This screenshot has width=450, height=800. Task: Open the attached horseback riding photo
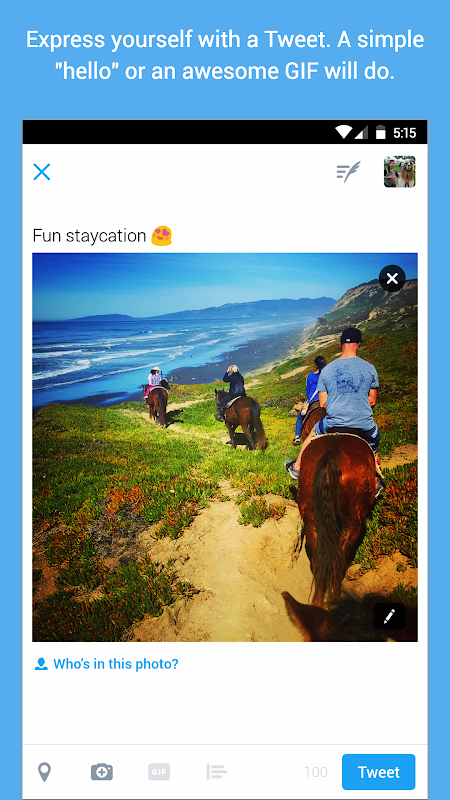tap(225, 447)
